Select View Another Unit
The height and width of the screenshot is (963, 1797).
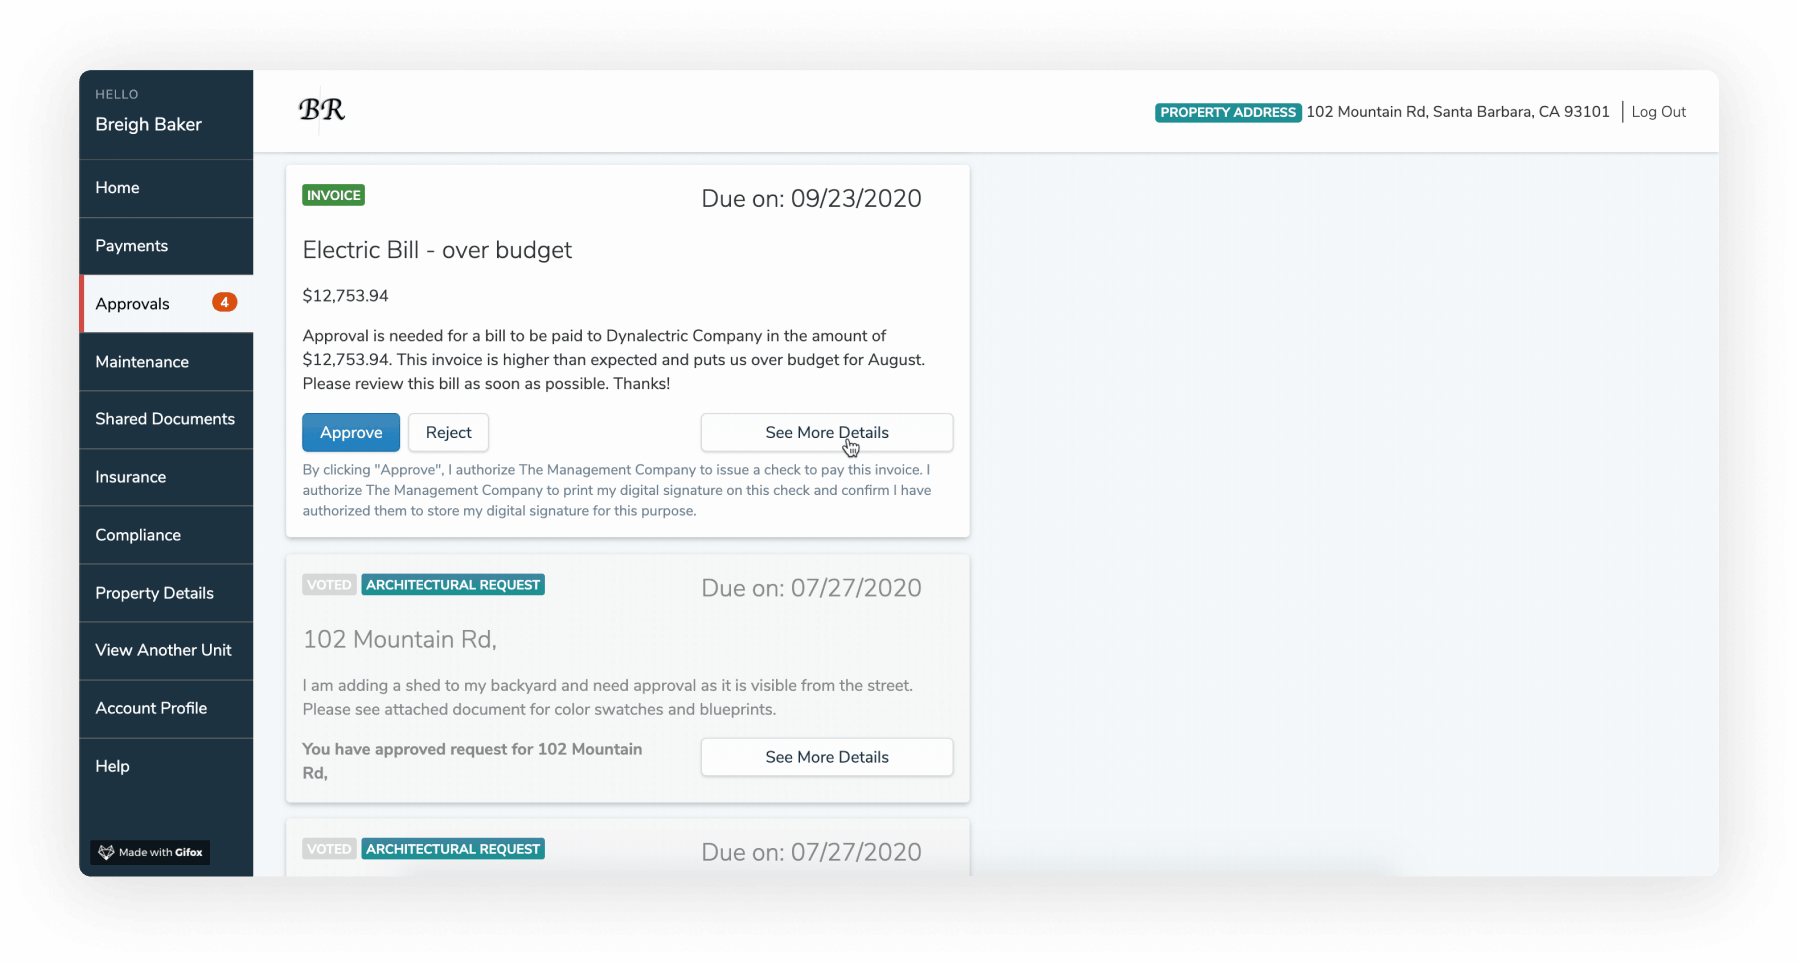point(163,650)
